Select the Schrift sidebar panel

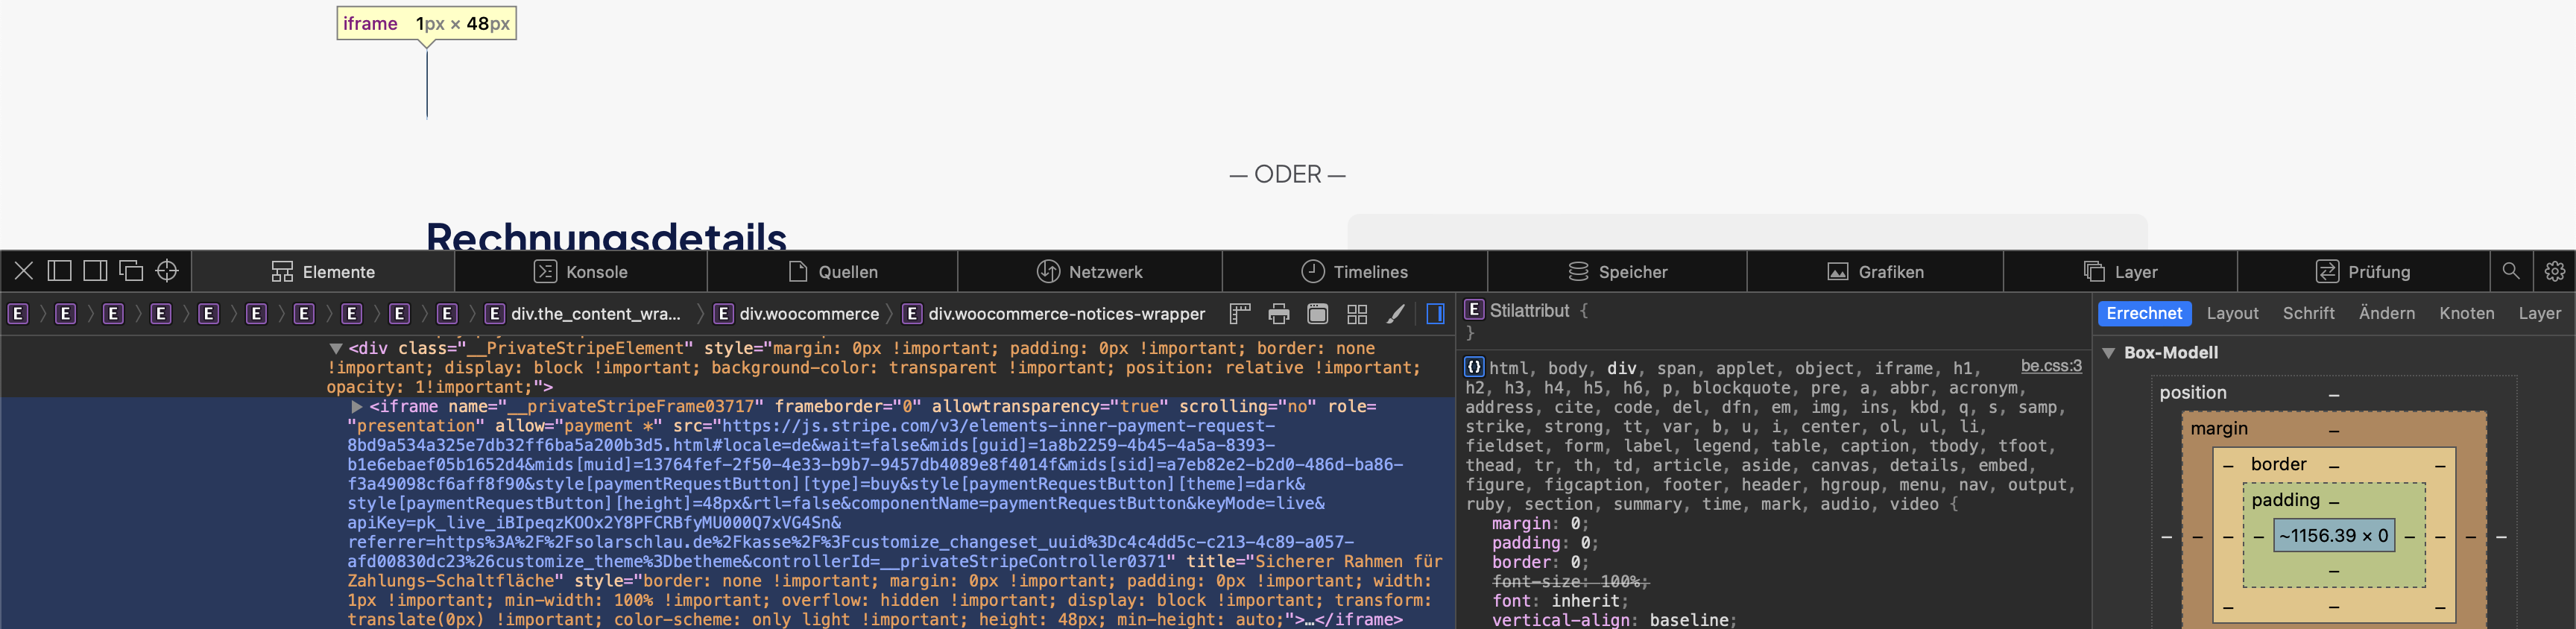[2308, 314]
